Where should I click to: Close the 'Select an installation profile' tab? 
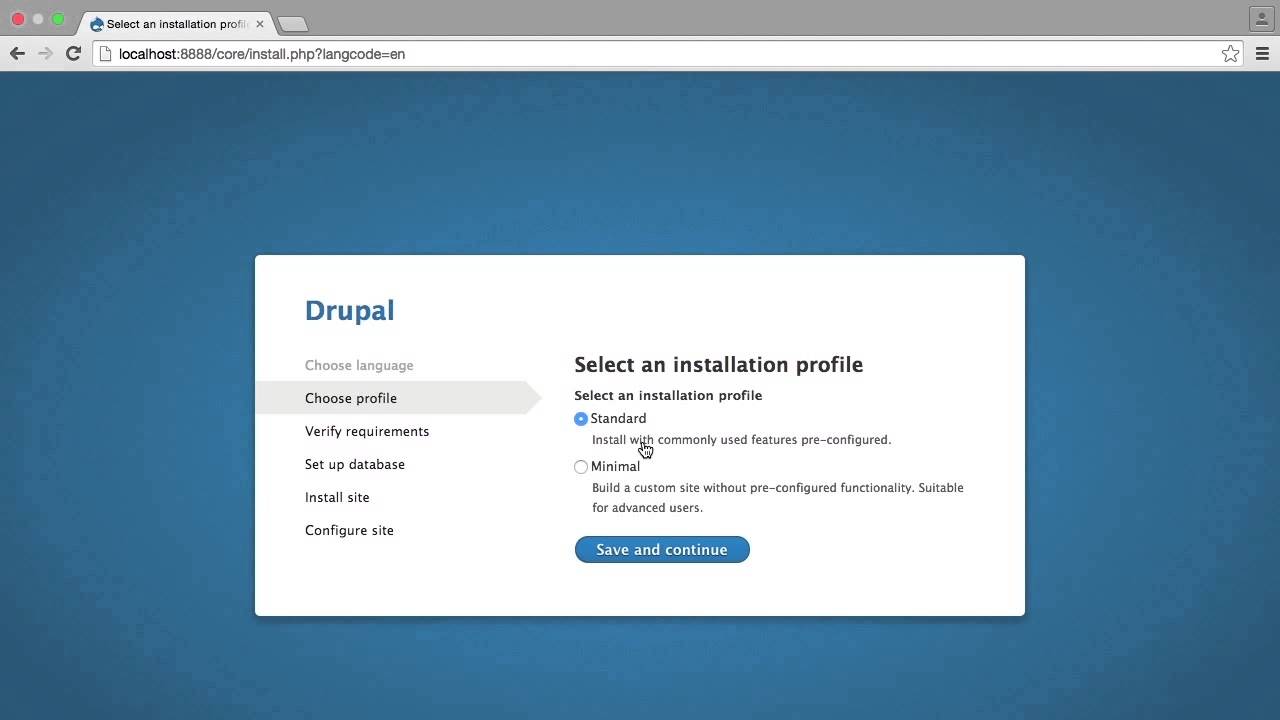coord(260,24)
